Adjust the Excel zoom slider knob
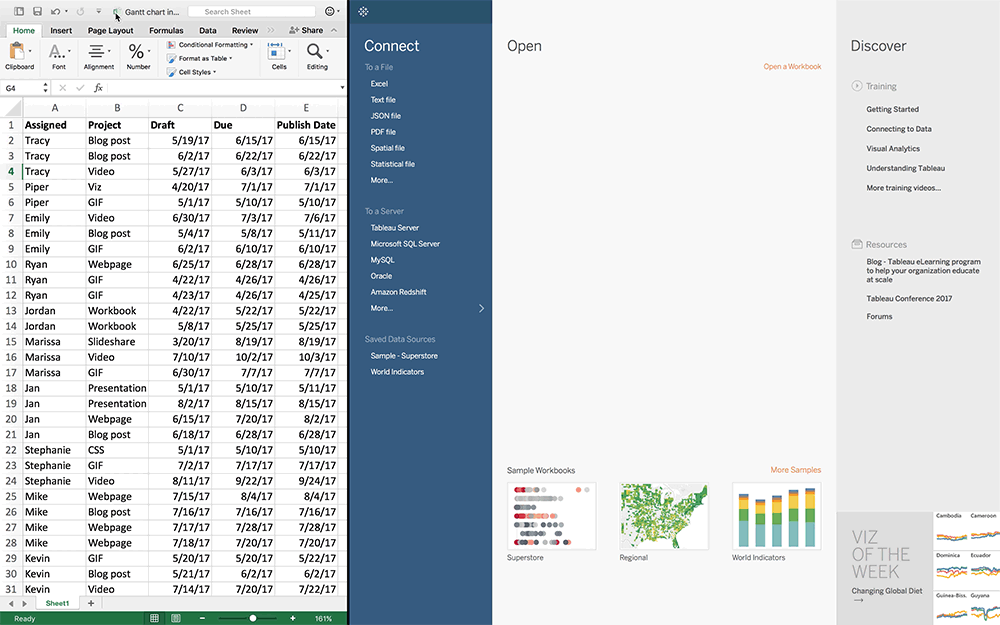 click(x=253, y=618)
